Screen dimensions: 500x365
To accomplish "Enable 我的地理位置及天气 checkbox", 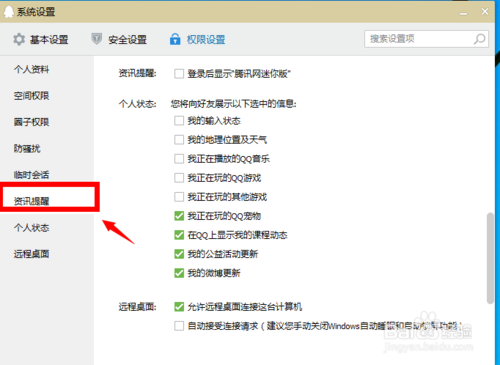I will (x=179, y=139).
